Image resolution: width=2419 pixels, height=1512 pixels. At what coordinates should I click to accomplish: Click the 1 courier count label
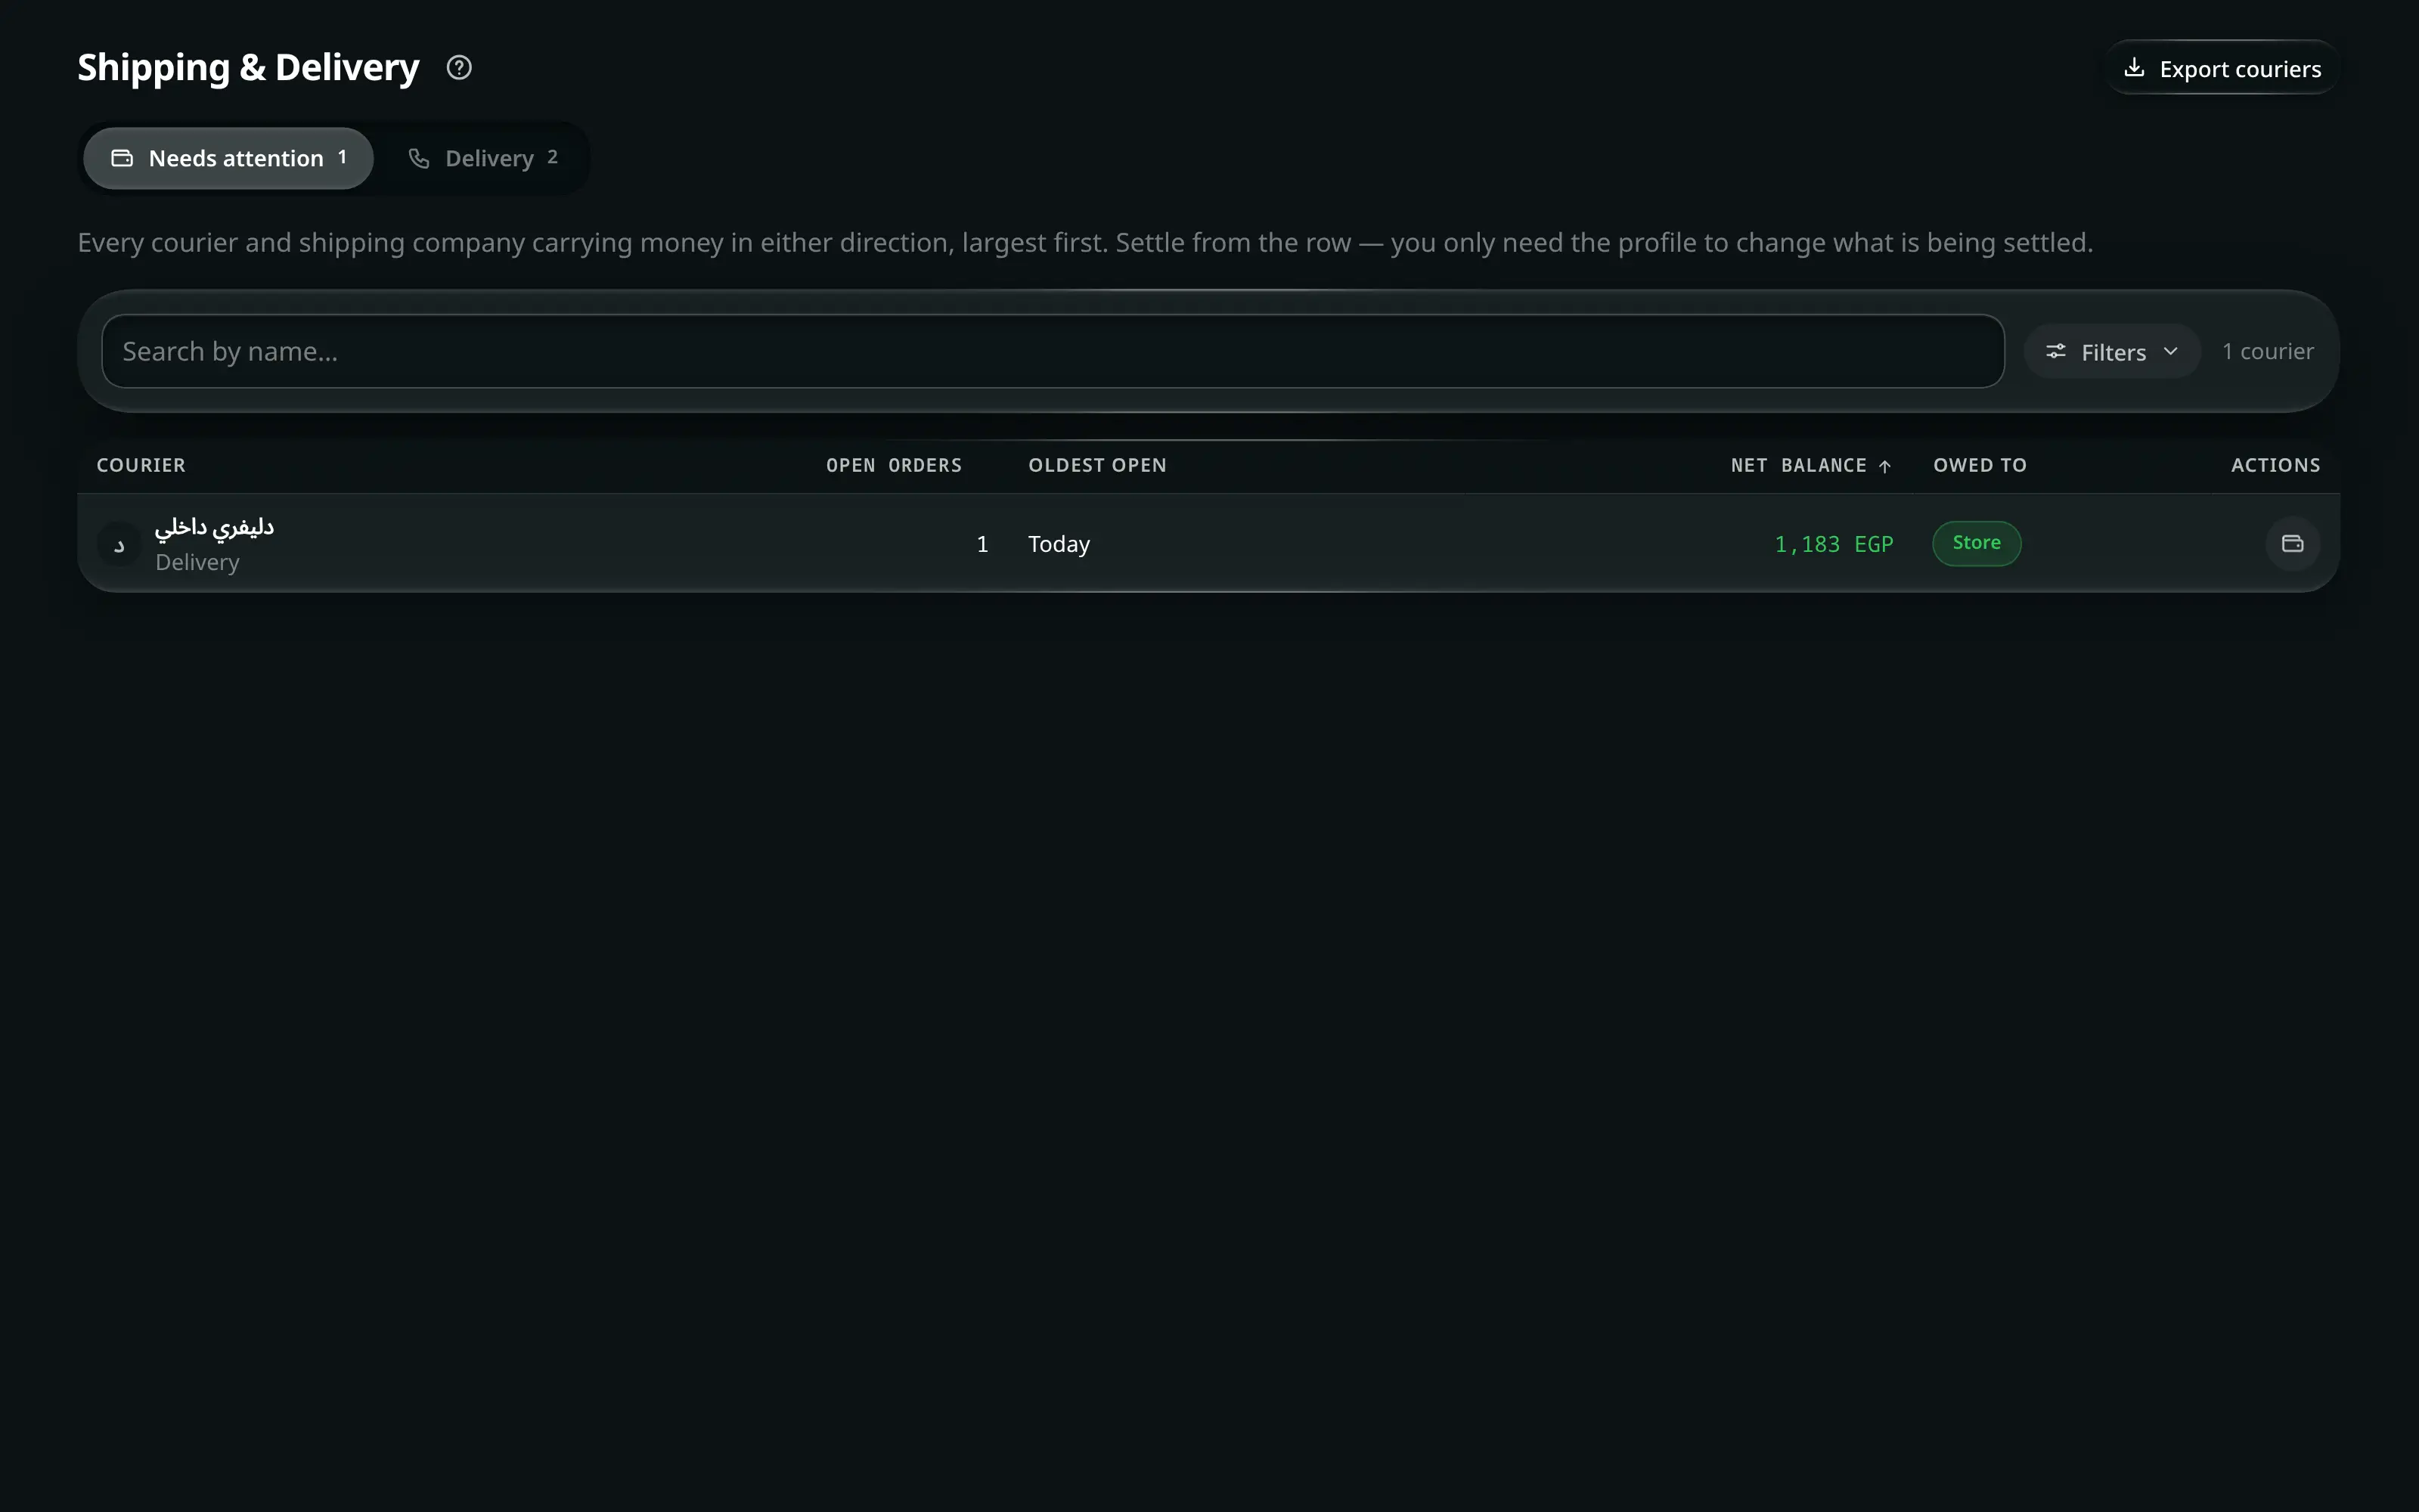2267,351
